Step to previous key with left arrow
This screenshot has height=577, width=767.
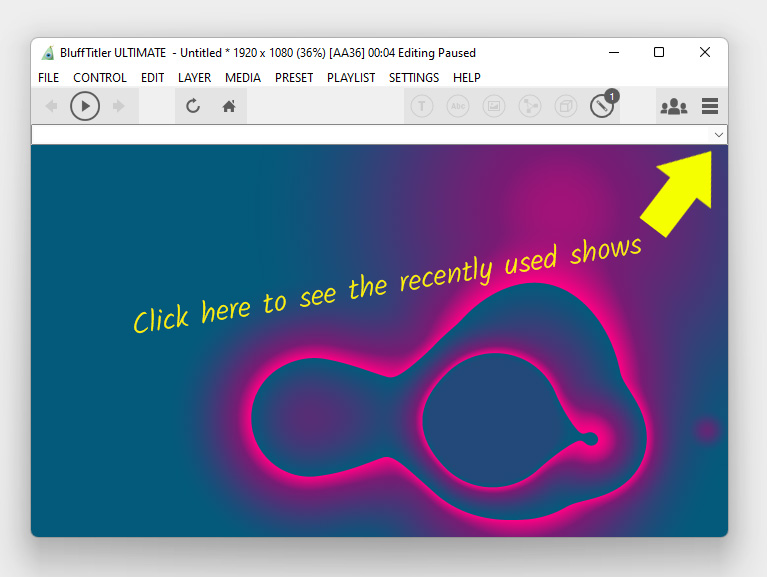click(x=51, y=106)
